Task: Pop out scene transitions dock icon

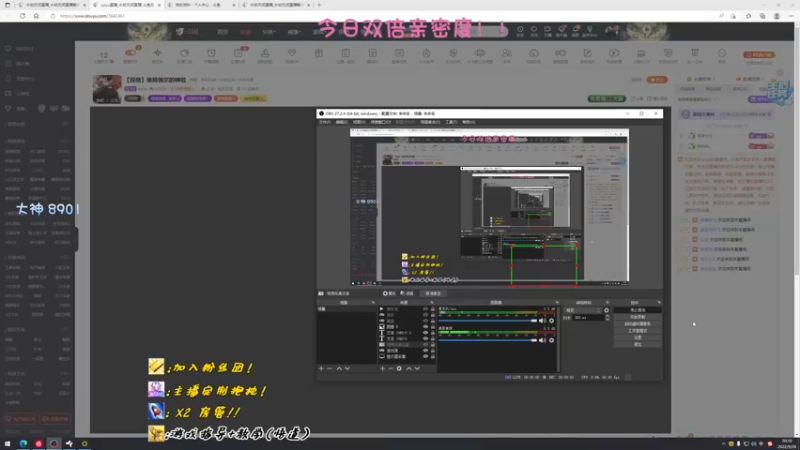Action: coord(608,303)
